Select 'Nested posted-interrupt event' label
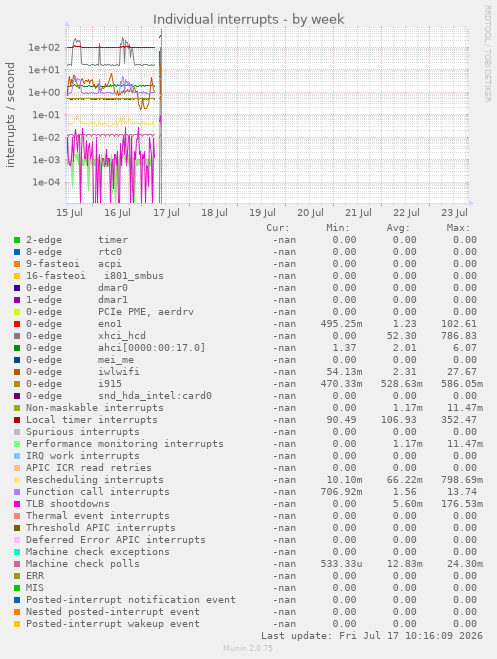This screenshot has height=659, width=497. 113,612
